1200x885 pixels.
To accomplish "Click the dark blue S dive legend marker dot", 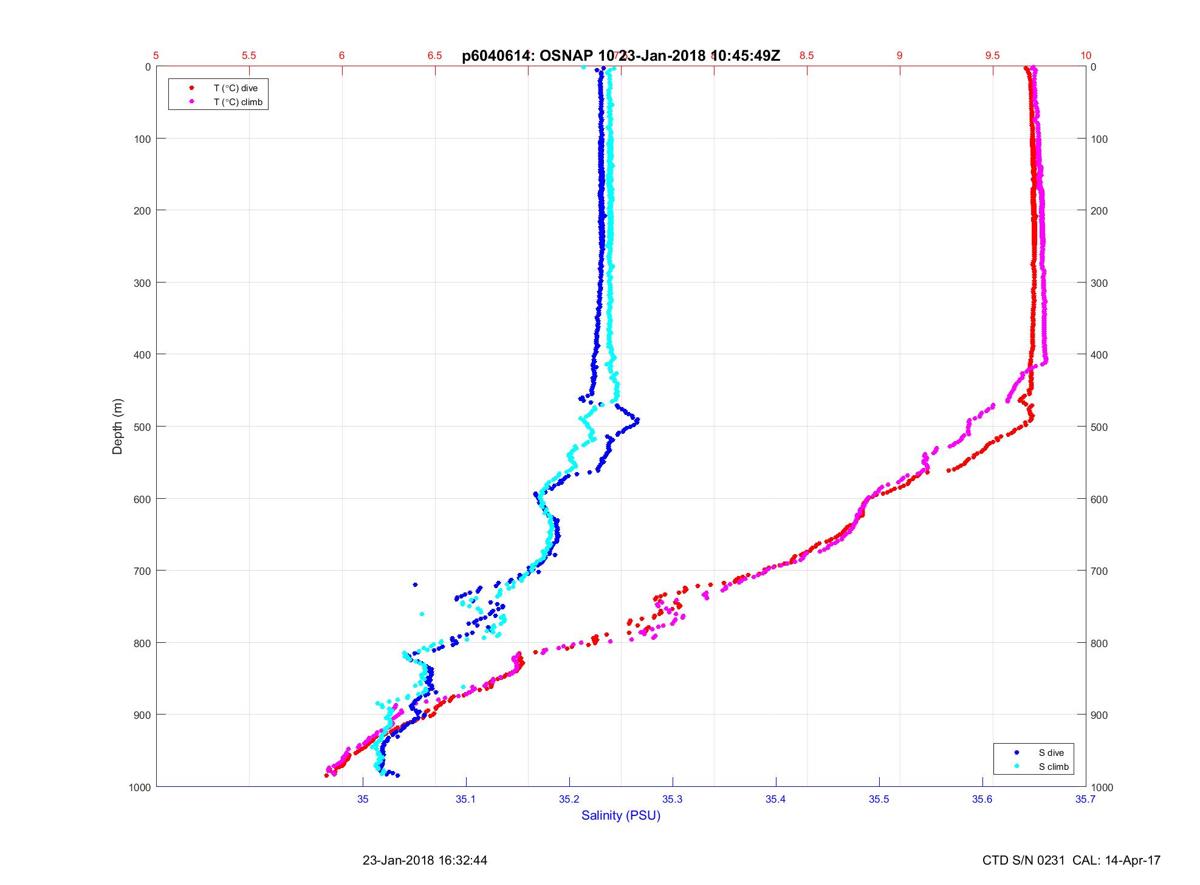I will [1017, 752].
